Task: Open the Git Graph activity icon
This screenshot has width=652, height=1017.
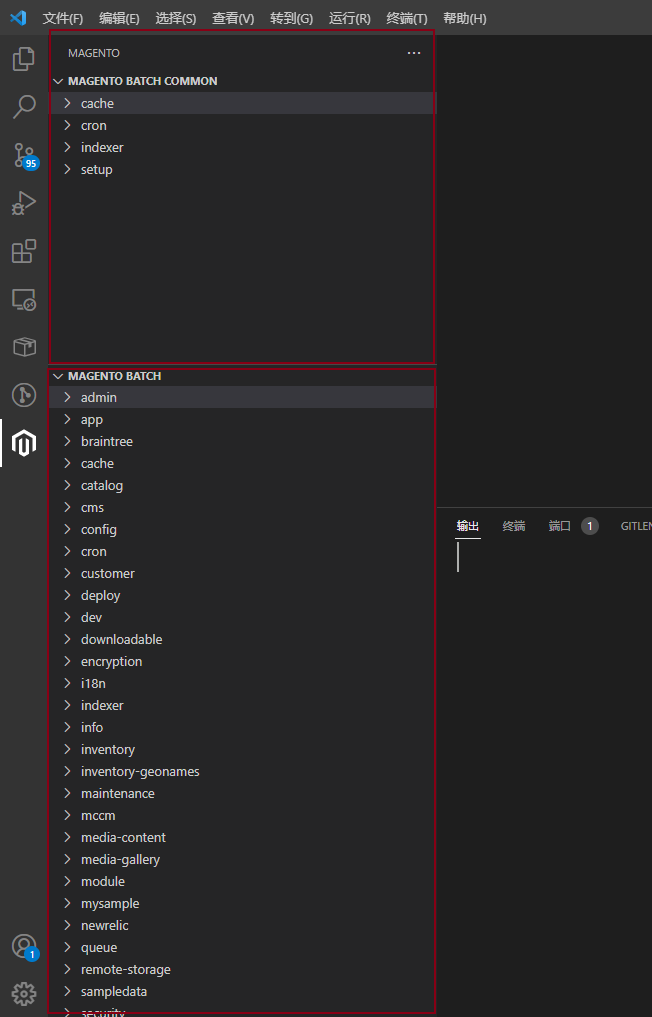Action: click(x=24, y=395)
